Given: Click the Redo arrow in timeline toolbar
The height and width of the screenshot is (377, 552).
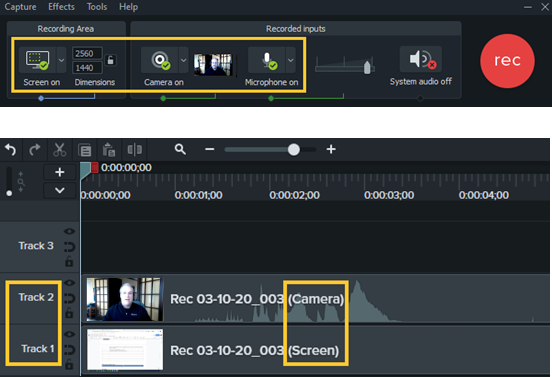Looking at the screenshot, I should (x=34, y=150).
